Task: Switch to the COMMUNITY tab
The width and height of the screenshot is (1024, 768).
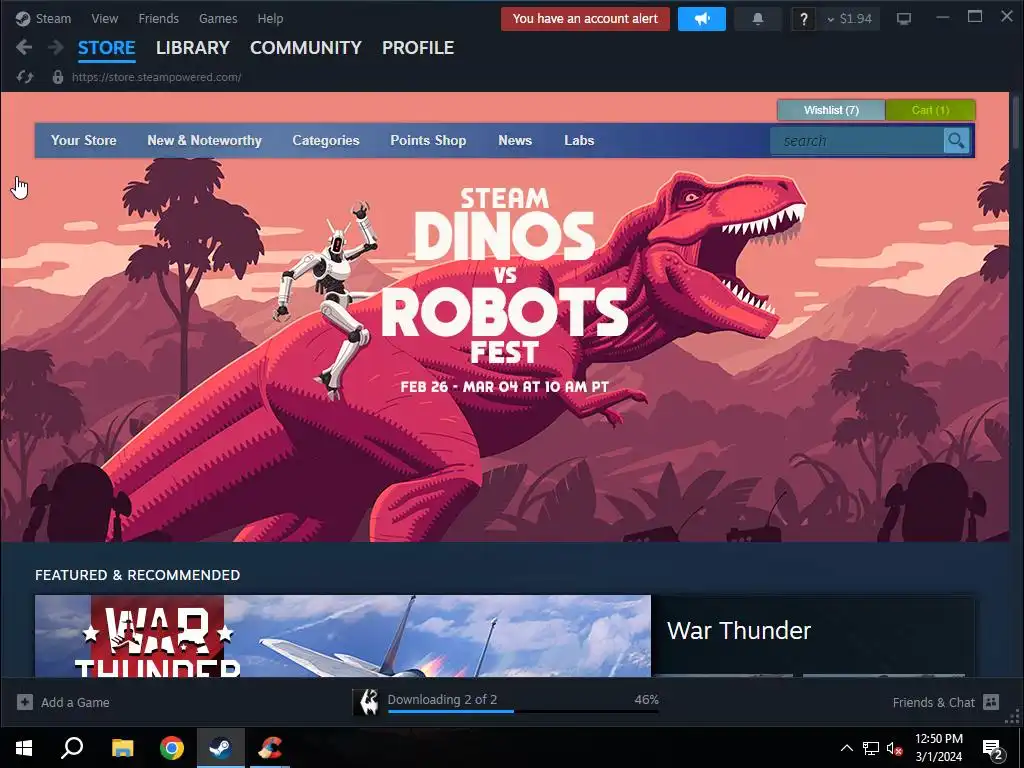Action: click(x=306, y=48)
